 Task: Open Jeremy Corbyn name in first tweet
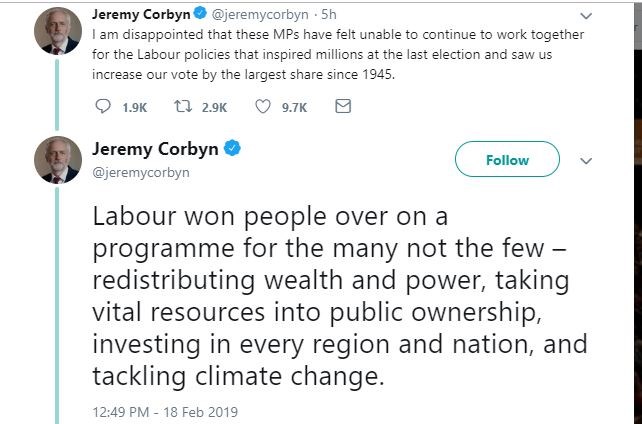point(139,15)
